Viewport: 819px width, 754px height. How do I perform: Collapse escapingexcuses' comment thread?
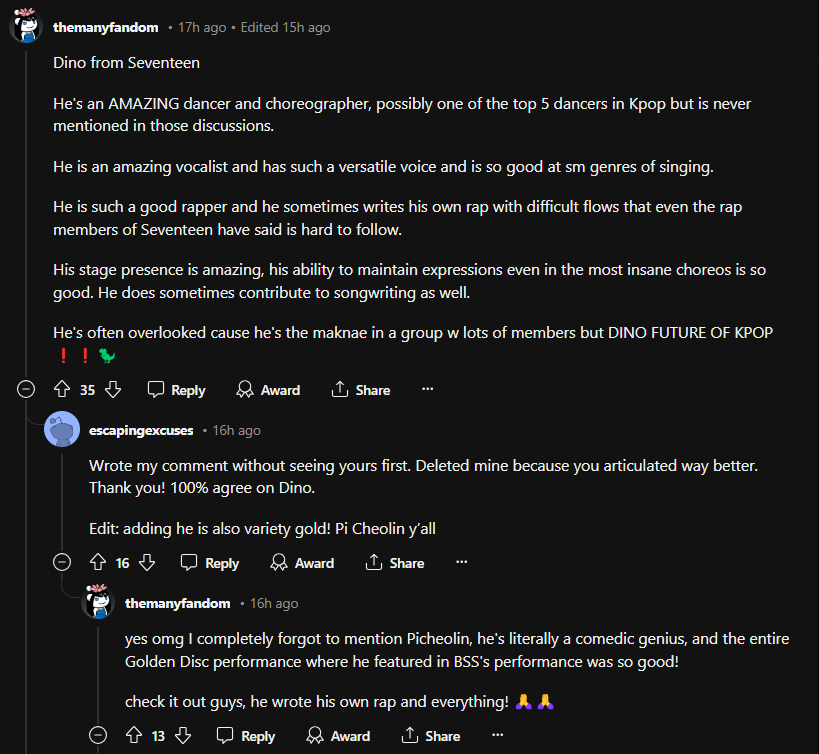(x=62, y=563)
